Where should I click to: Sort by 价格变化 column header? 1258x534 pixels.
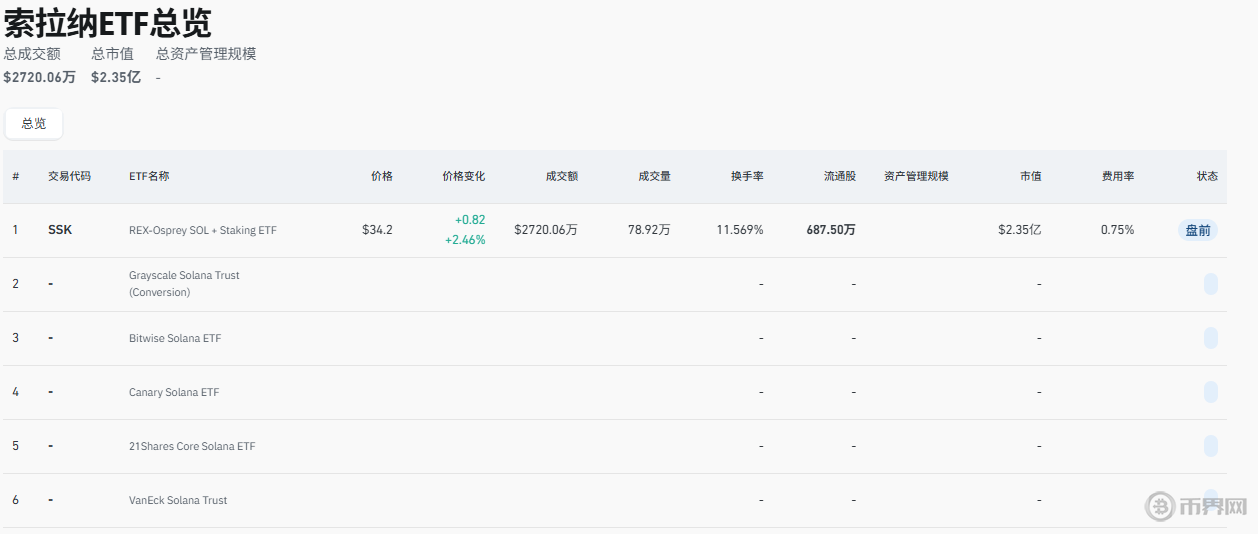[x=463, y=176]
